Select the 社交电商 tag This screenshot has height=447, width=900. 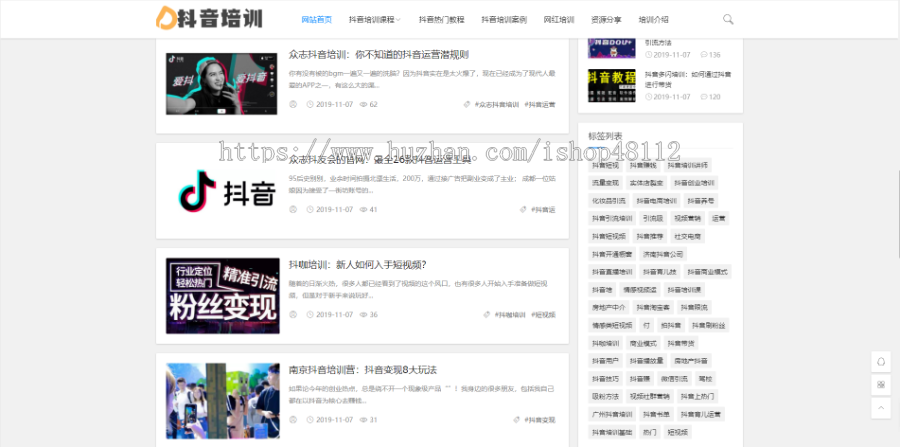687,236
